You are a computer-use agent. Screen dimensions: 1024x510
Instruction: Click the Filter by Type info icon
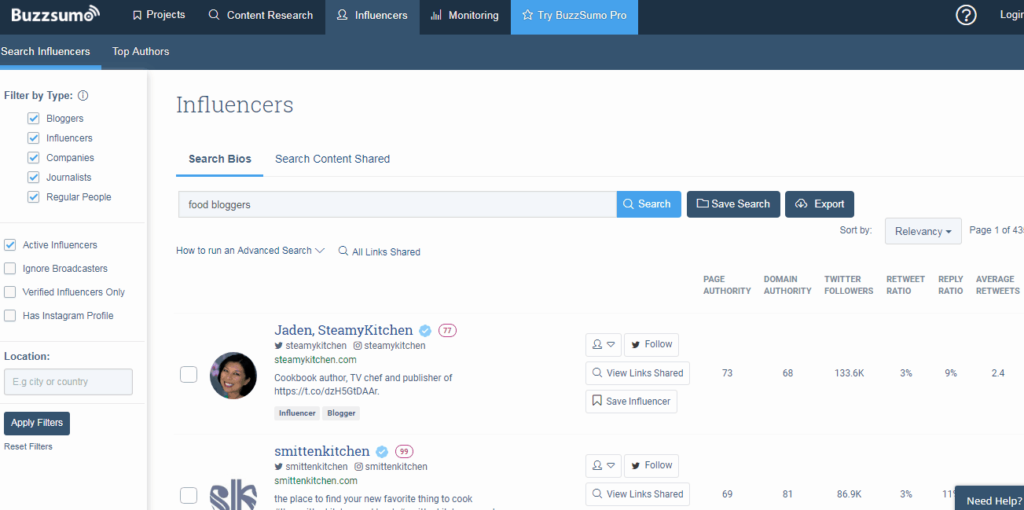tap(83, 96)
